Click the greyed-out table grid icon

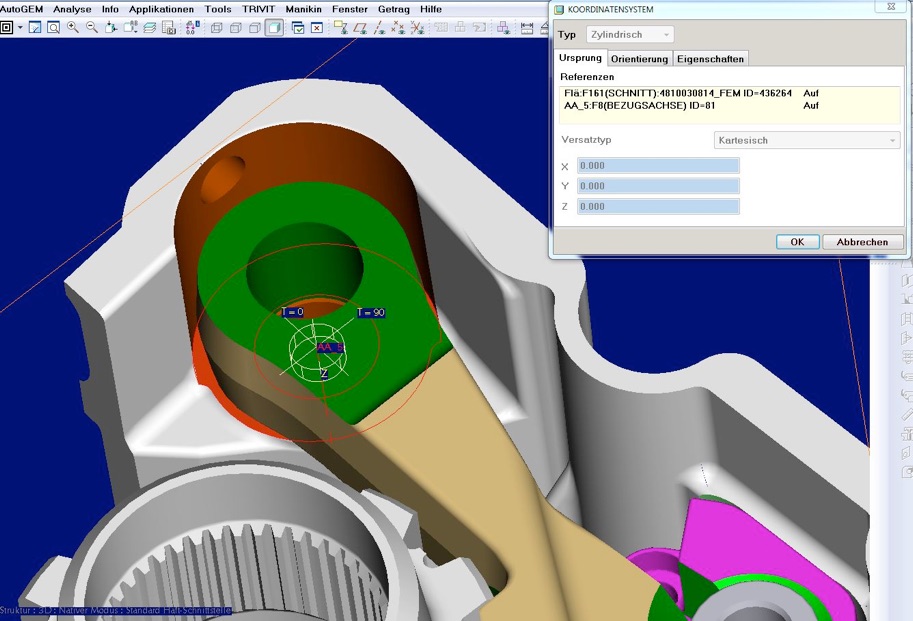[x=441, y=27]
